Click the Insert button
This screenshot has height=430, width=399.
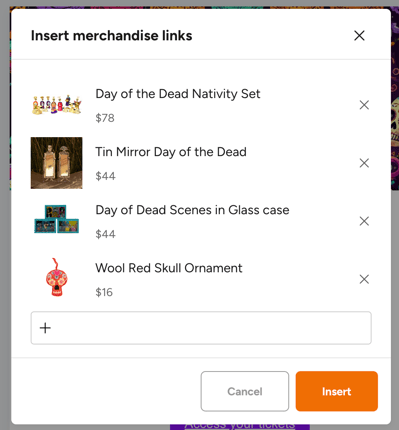(x=336, y=391)
